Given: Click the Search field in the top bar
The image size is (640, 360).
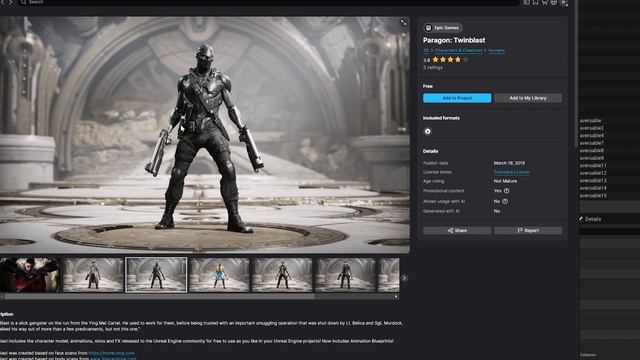Looking at the screenshot, I should point(269,2).
